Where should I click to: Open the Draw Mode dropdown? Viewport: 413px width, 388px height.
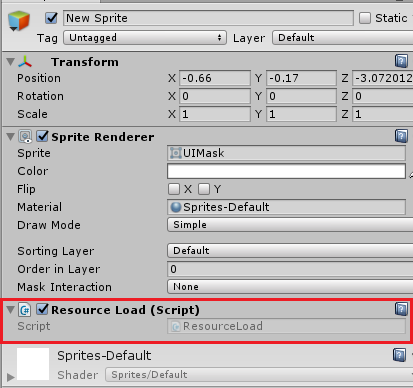(x=290, y=225)
